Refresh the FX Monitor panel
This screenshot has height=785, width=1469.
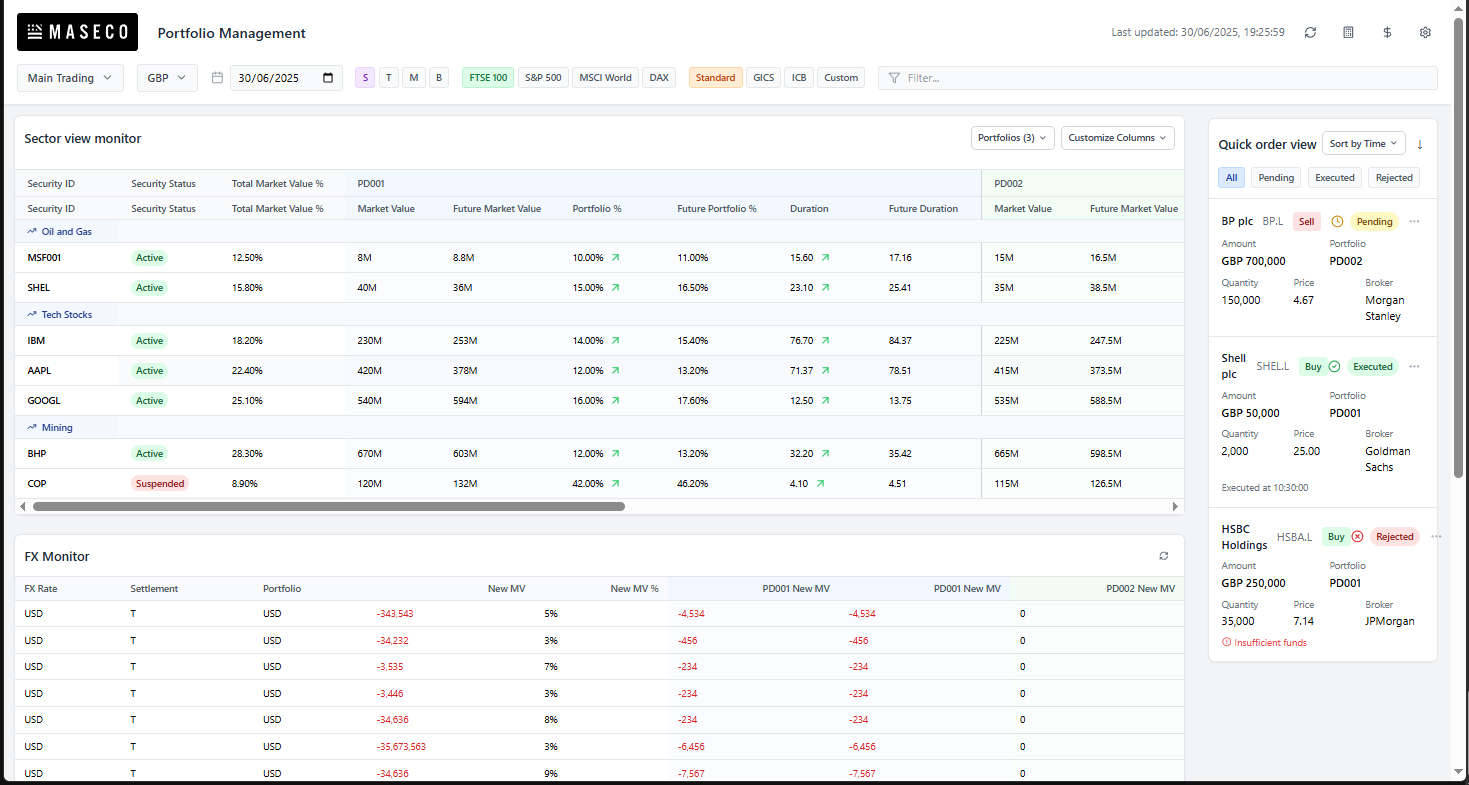pyautogui.click(x=1164, y=556)
